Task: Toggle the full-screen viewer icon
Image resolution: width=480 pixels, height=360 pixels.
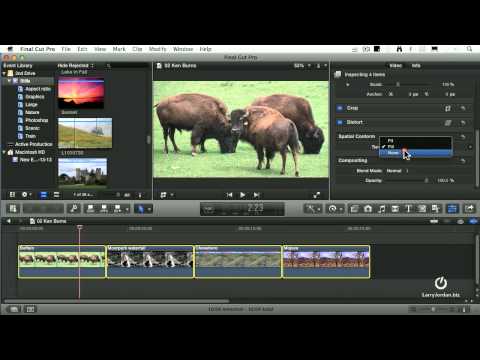Action: pos(317,195)
